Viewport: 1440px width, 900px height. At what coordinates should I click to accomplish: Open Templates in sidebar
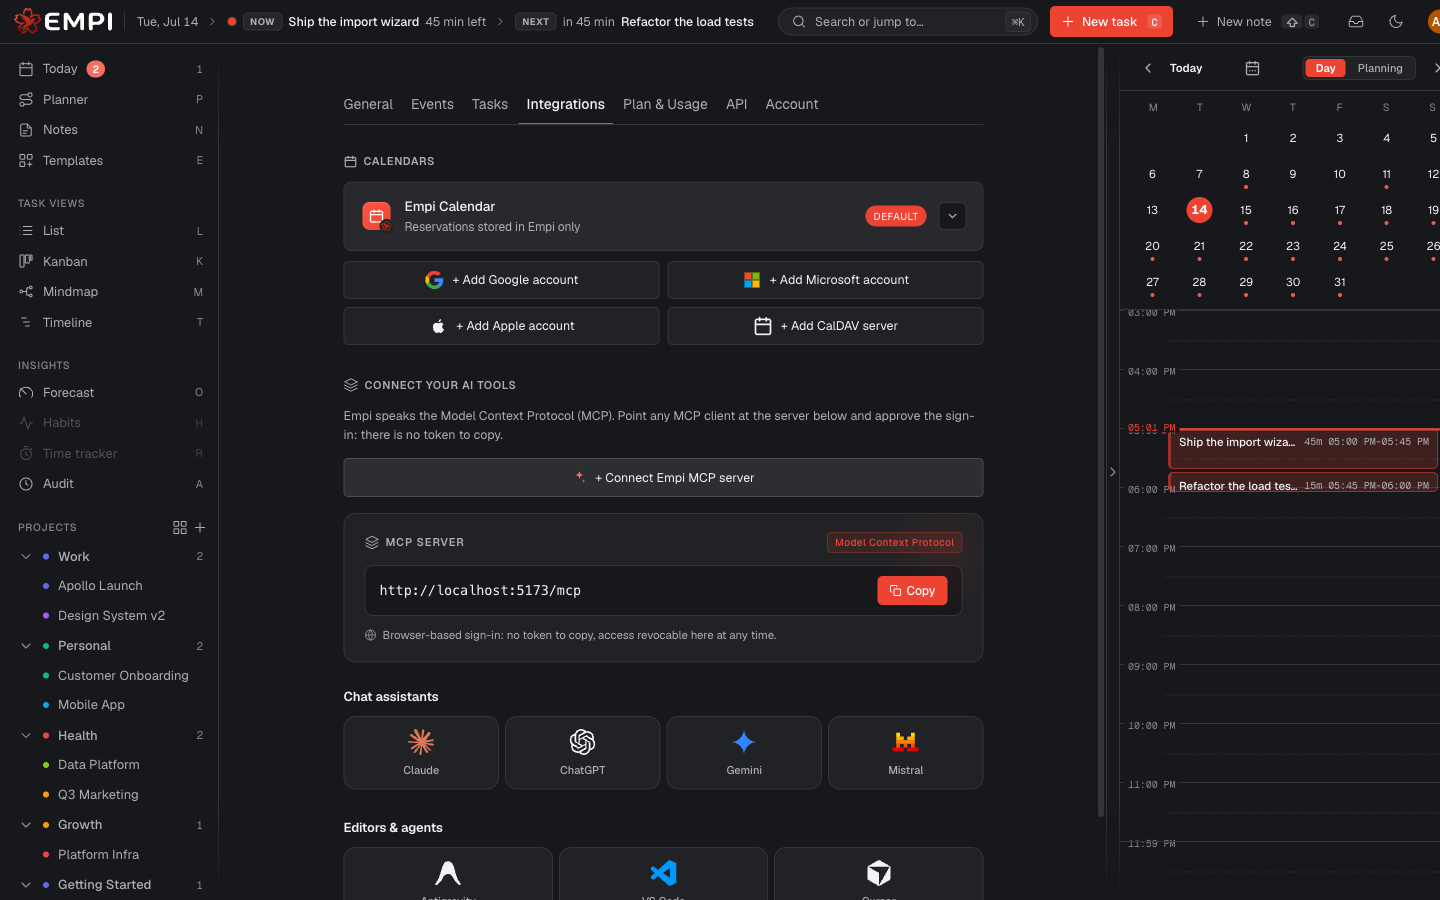tap(110, 160)
